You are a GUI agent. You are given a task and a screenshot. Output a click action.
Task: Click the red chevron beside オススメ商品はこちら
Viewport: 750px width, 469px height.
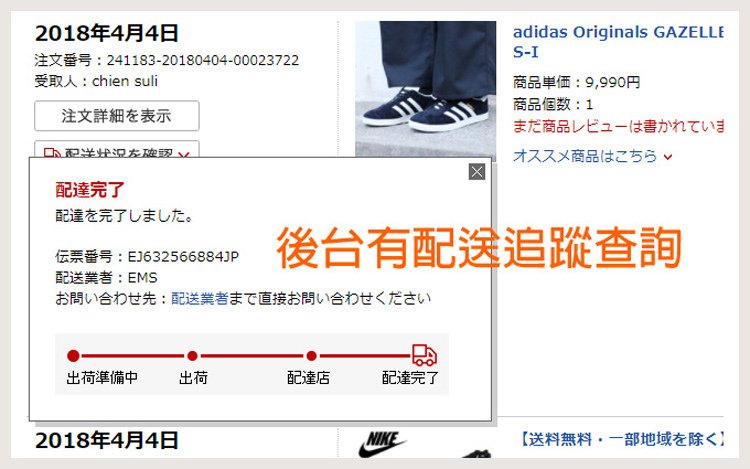pos(668,157)
